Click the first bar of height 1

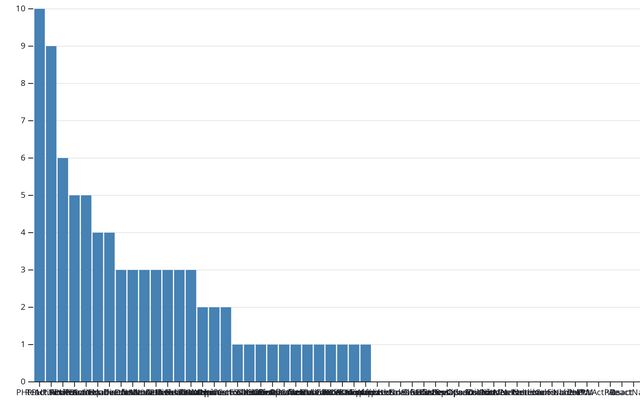(x=238, y=362)
